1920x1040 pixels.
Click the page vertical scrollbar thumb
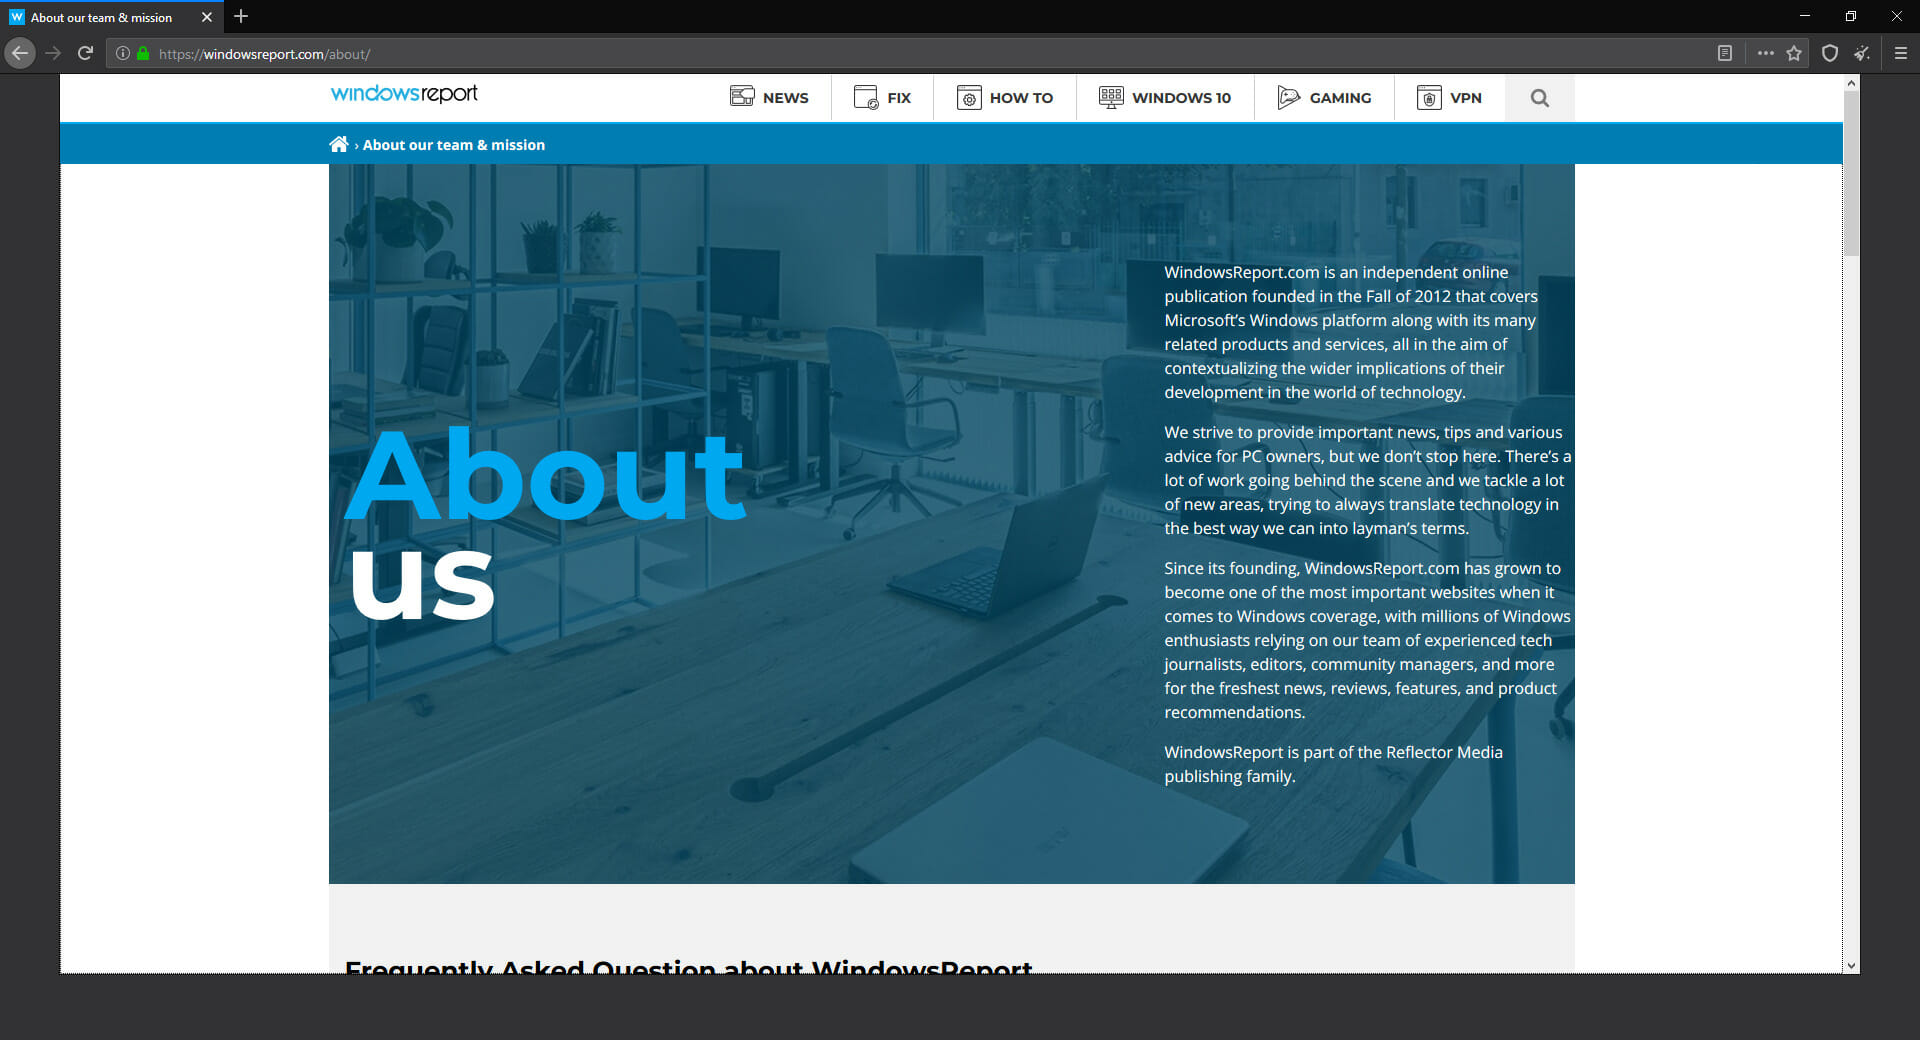(1851, 175)
